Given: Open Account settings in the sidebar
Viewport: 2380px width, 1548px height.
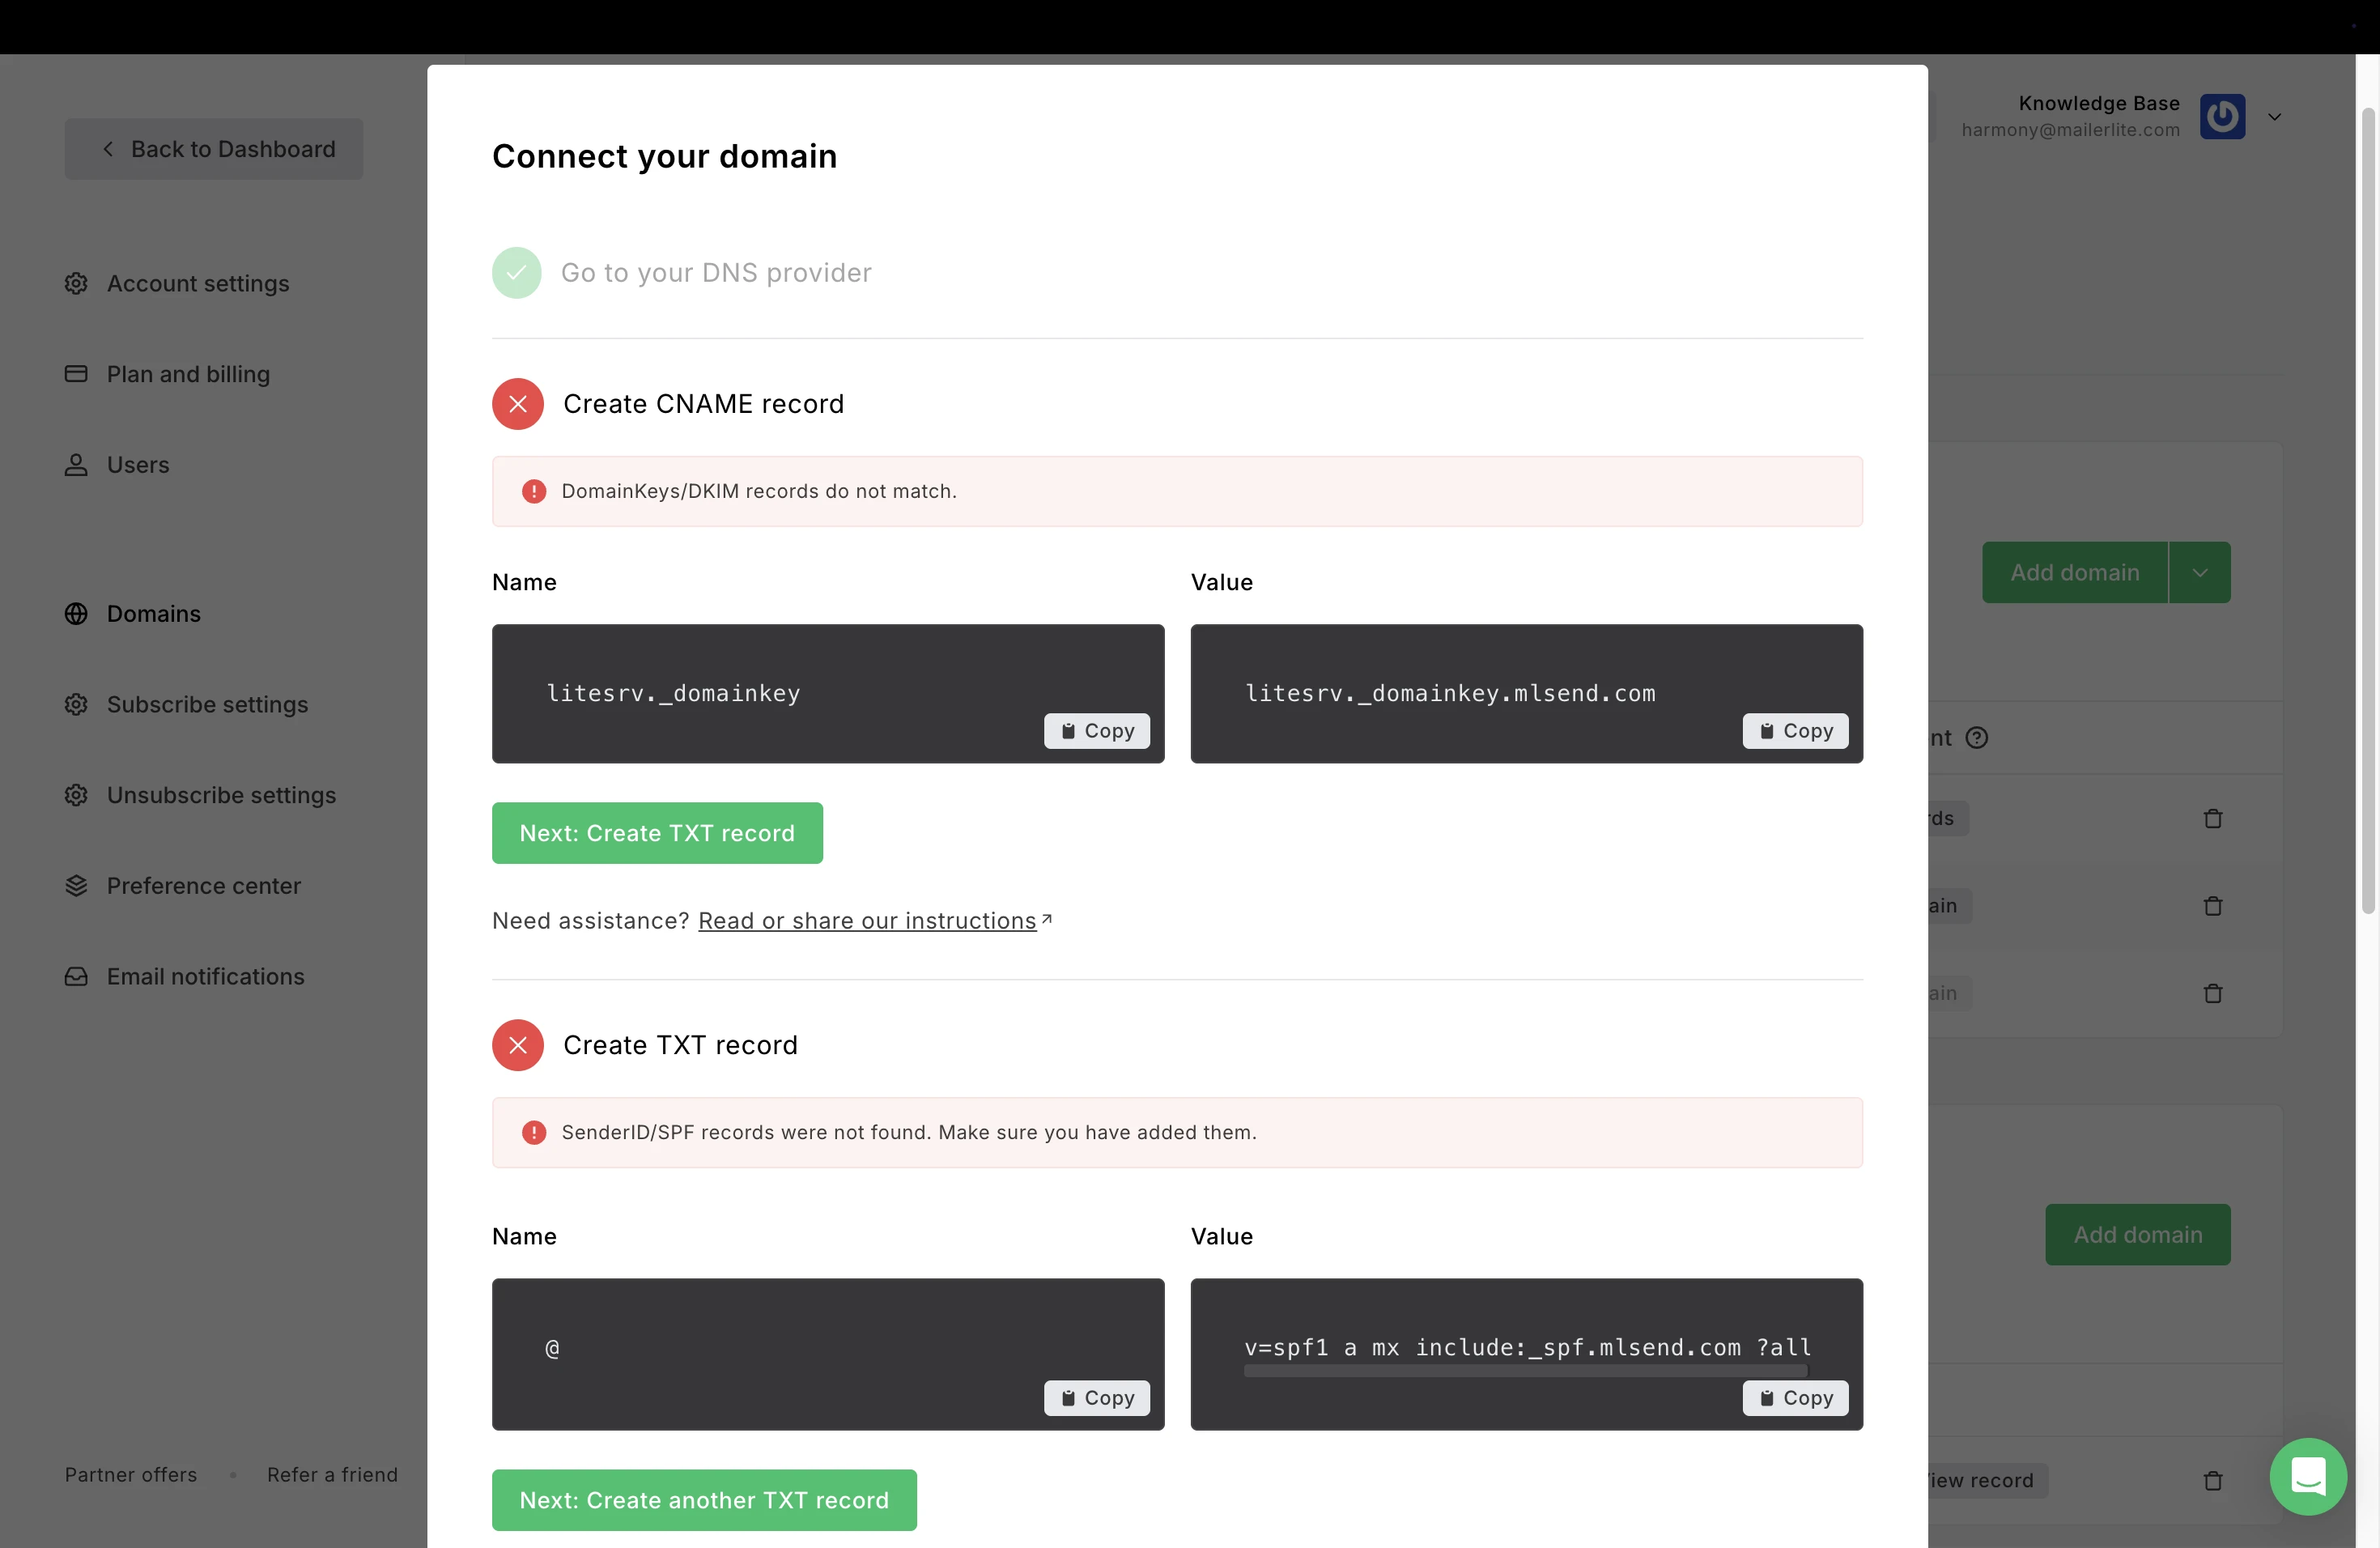Looking at the screenshot, I should pos(198,284).
